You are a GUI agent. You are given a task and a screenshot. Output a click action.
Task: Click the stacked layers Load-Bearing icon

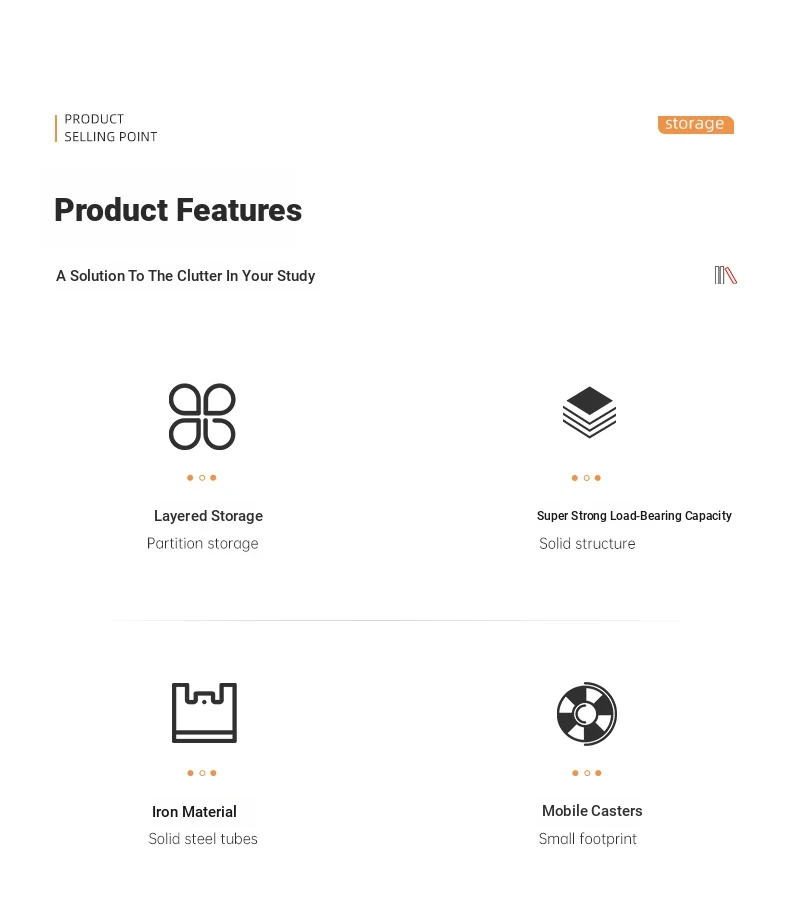589,412
